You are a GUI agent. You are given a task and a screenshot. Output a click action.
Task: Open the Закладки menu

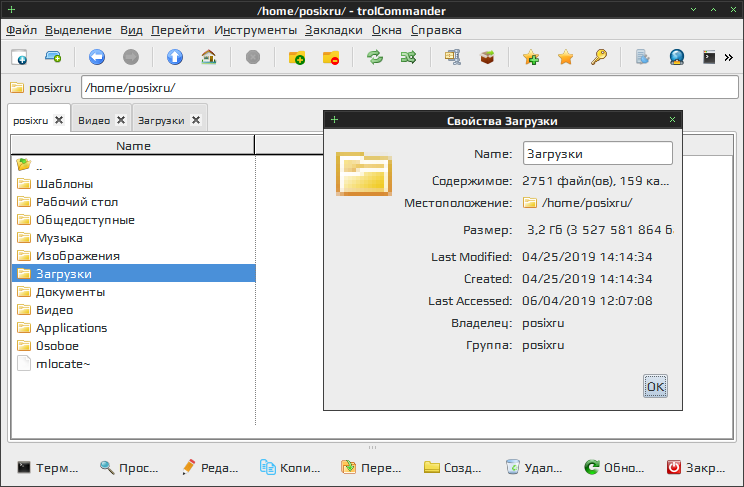coord(334,30)
